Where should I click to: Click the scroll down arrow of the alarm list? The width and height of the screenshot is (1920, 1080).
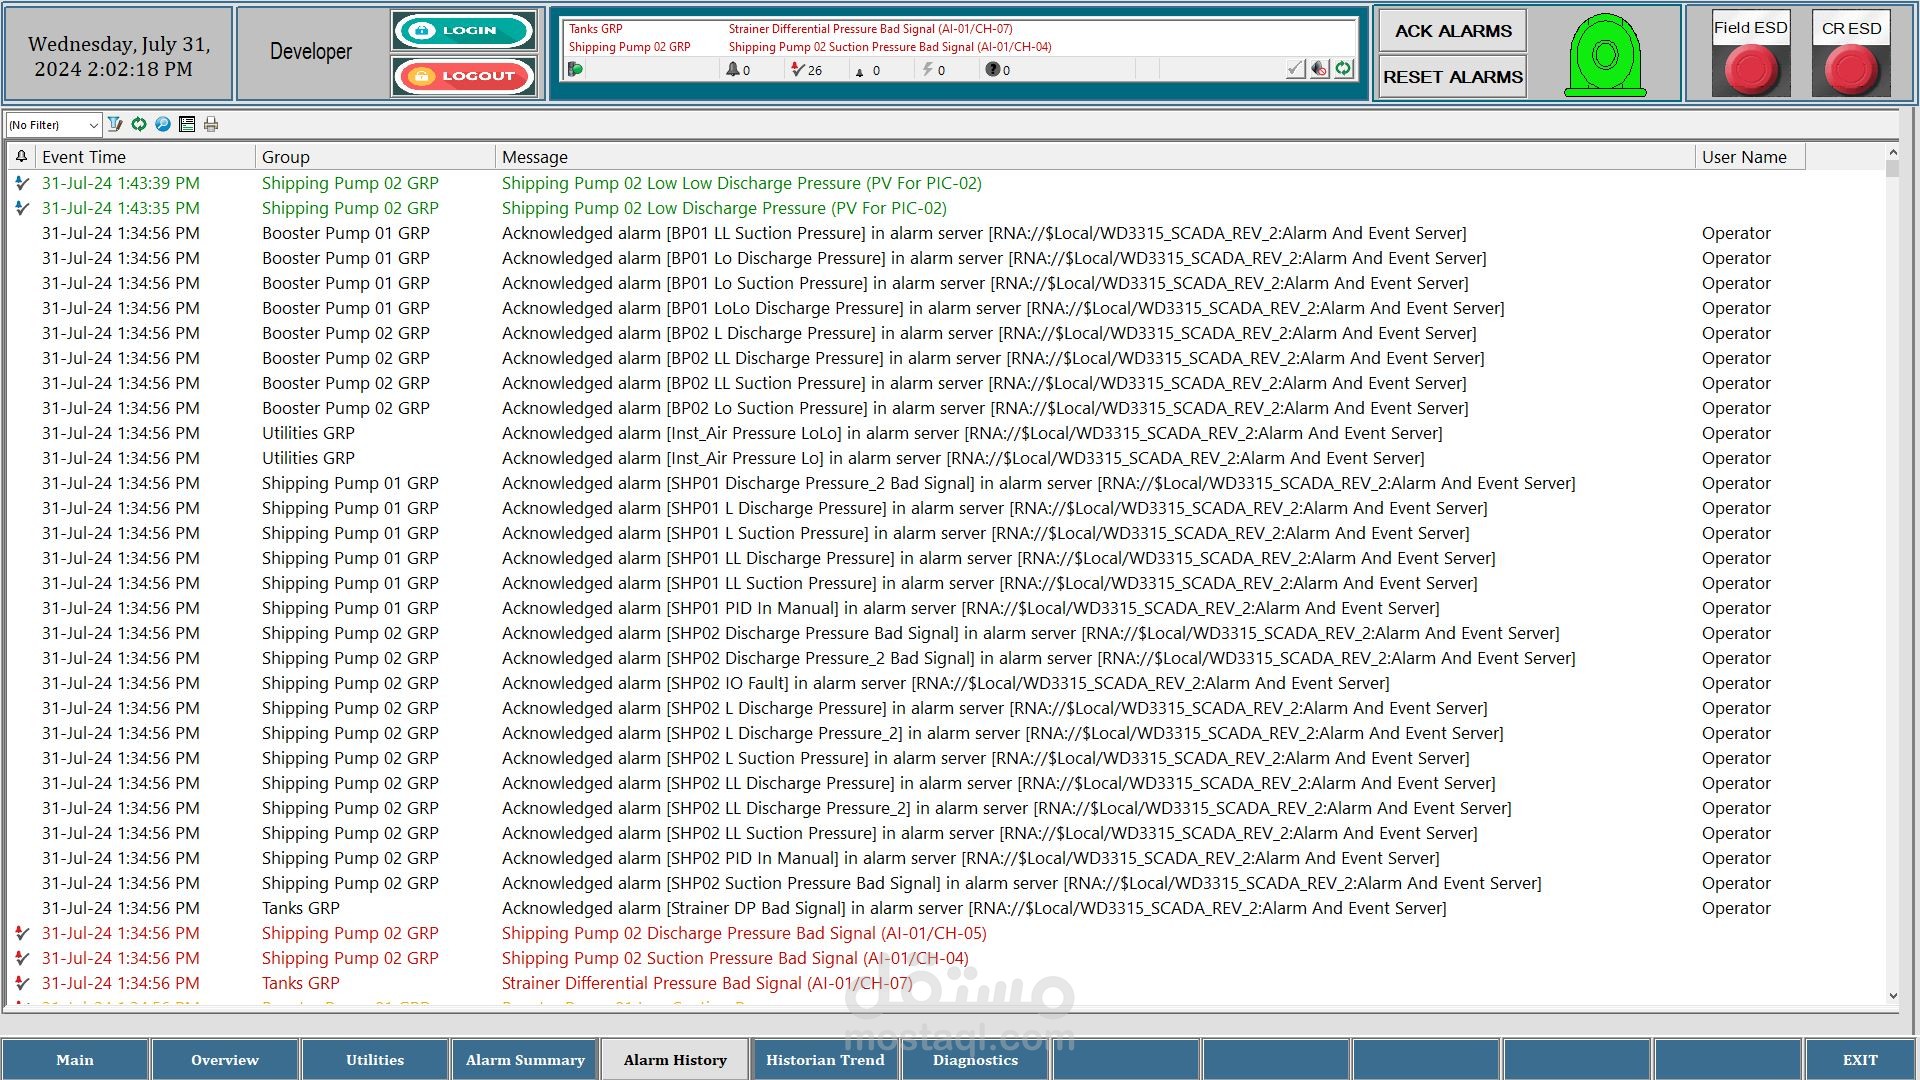[1892, 995]
